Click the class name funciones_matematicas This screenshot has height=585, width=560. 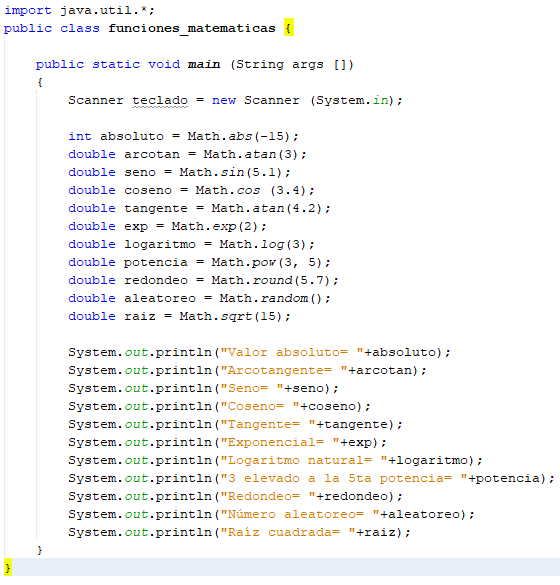[x=192, y=28]
